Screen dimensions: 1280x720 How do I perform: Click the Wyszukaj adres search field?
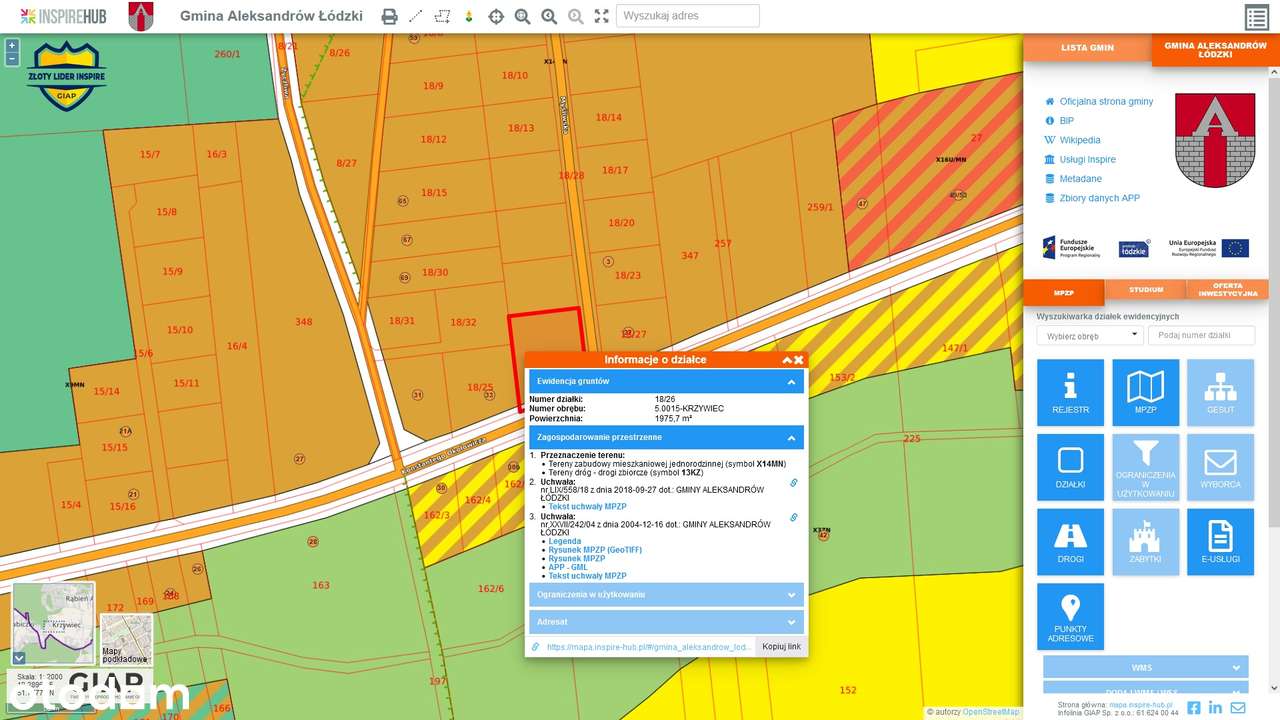[x=687, y=16]
